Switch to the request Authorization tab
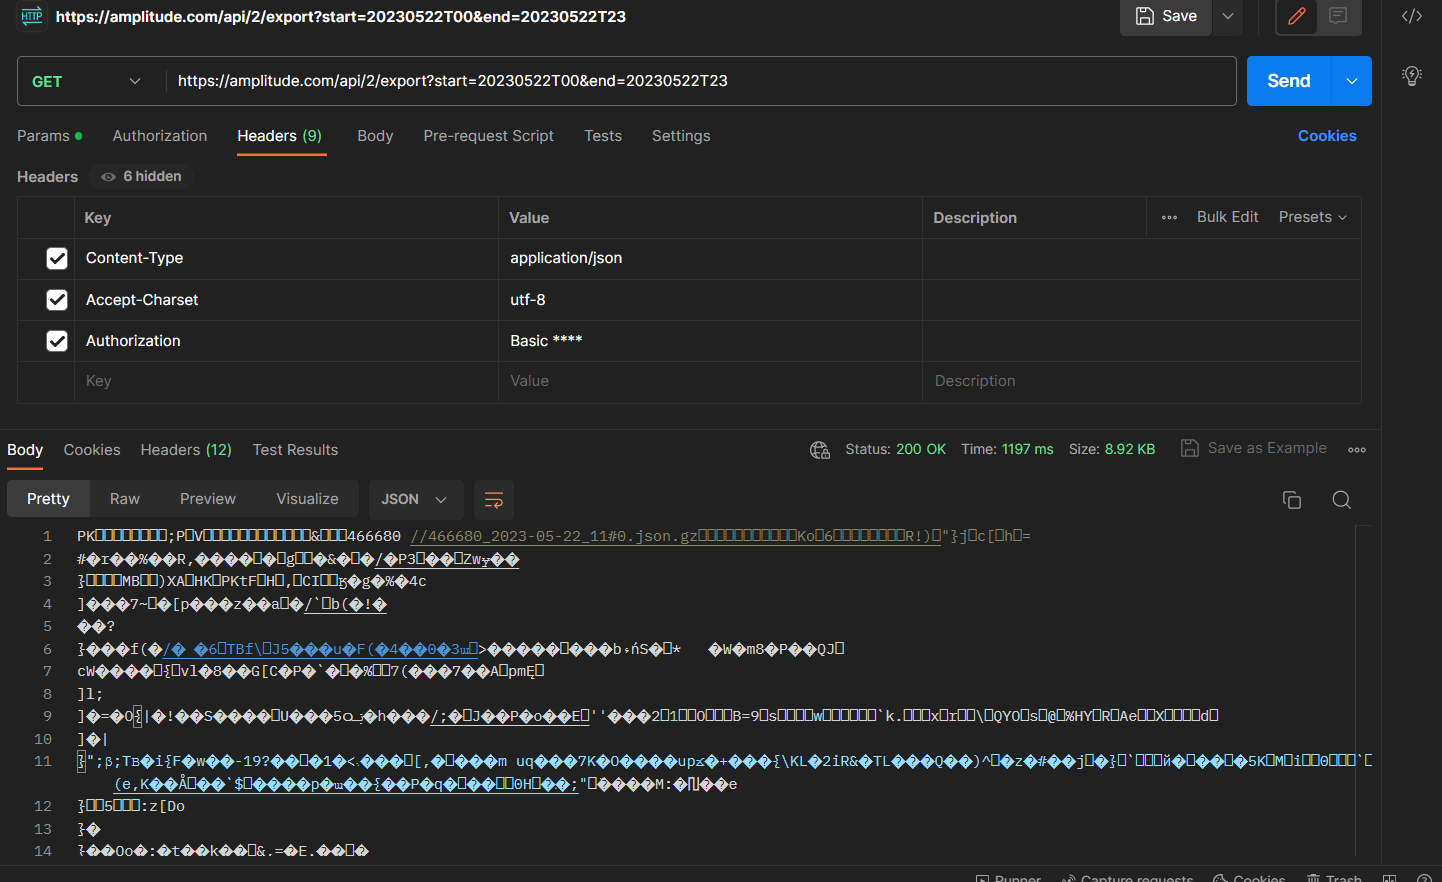Image resolution: width=1442 pixels, height=882 pixels. 160,136
